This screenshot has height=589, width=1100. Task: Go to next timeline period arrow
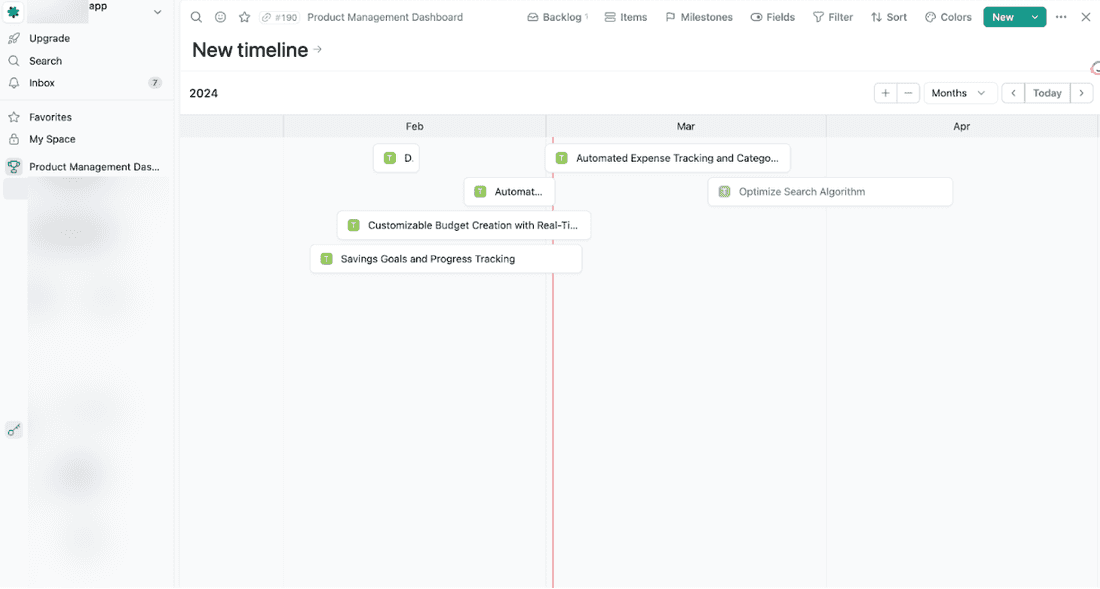tap(1081, 93)
